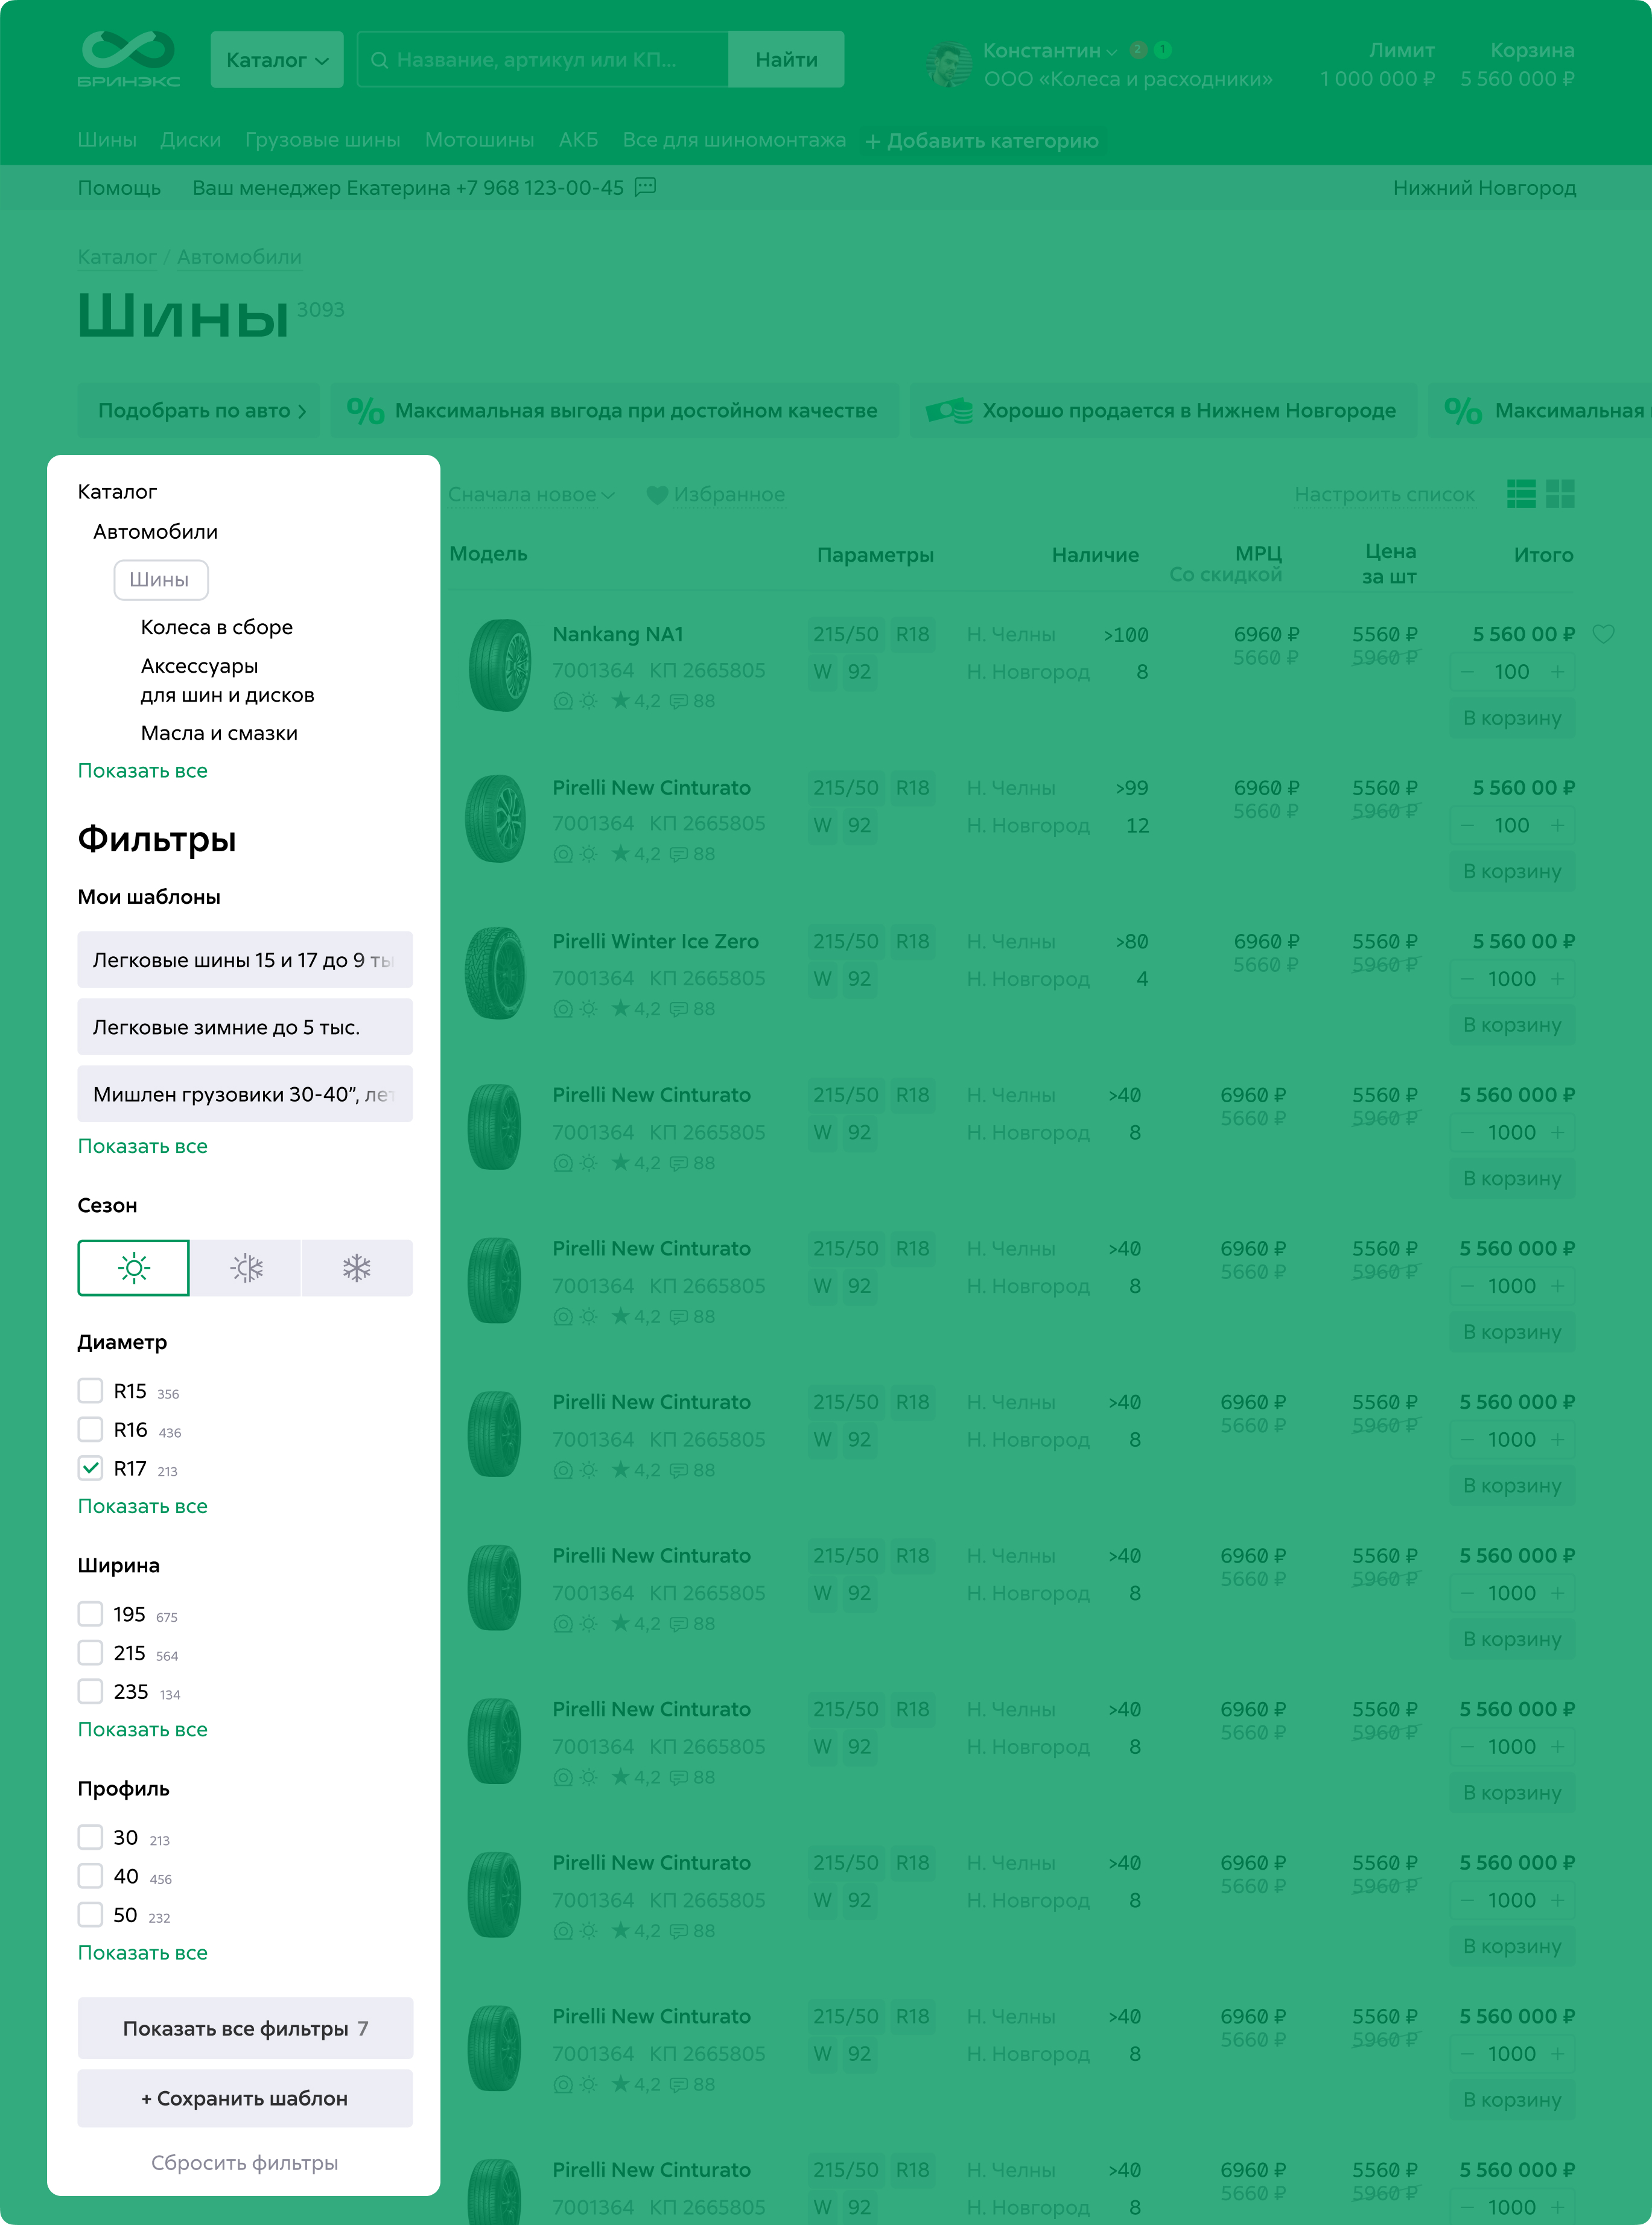Screen dimensions: 1652x2225
Task: Select the all-season sun-snowflake icon
Action: pos(246,1268)
